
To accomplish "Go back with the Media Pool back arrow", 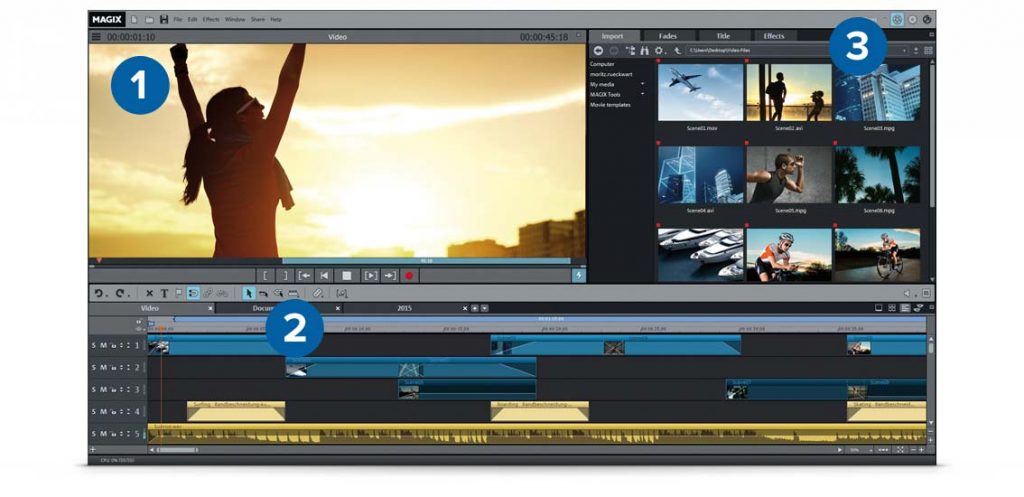I will click(x=598, y=50).
